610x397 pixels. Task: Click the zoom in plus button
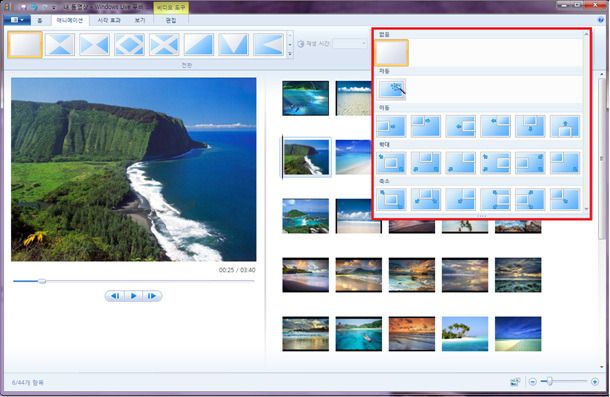pos(595,382)
